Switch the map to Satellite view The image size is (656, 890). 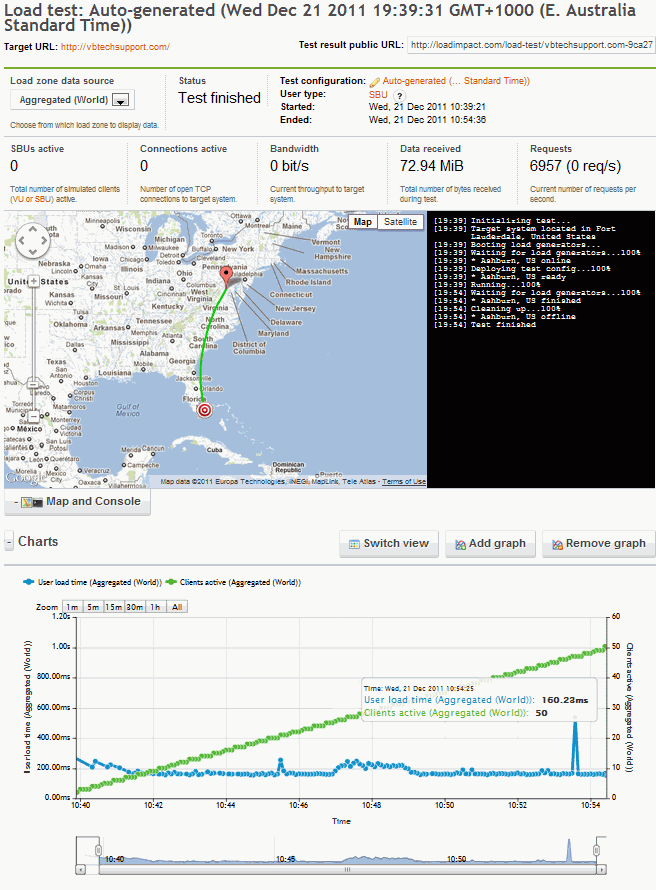pos(401,222)
